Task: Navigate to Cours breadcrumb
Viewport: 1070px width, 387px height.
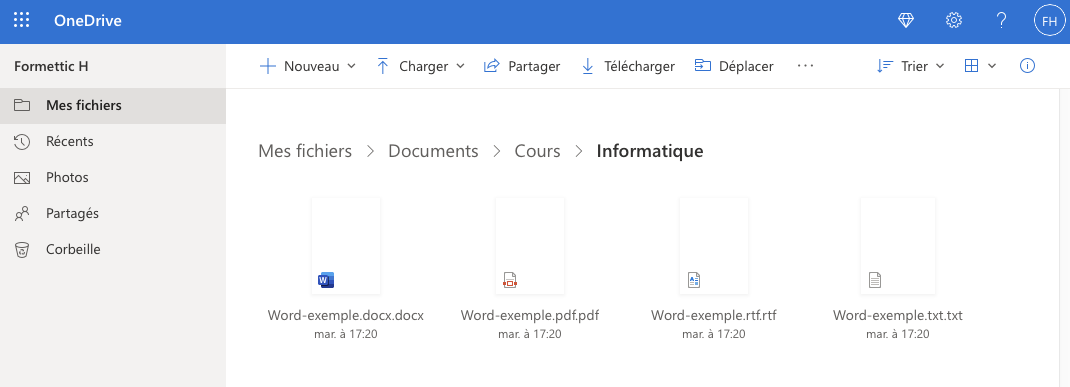Action: [538, 151]
